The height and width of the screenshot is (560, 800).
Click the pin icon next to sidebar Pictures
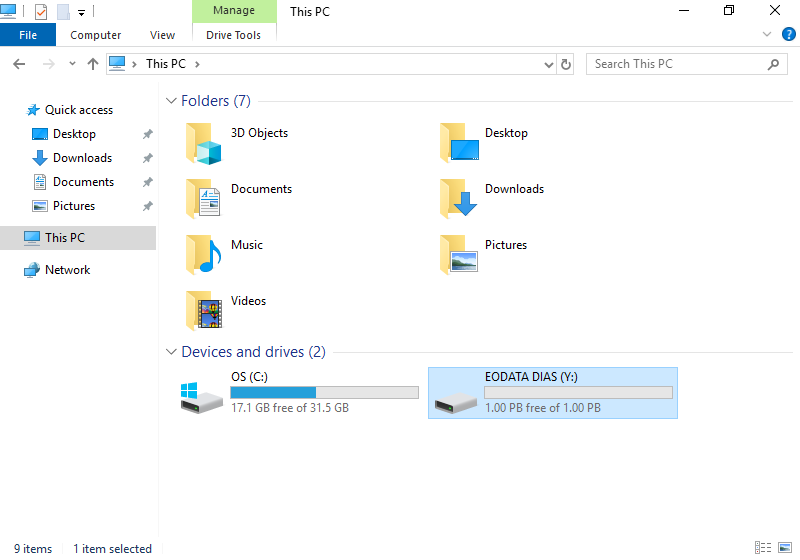point(147,206)
